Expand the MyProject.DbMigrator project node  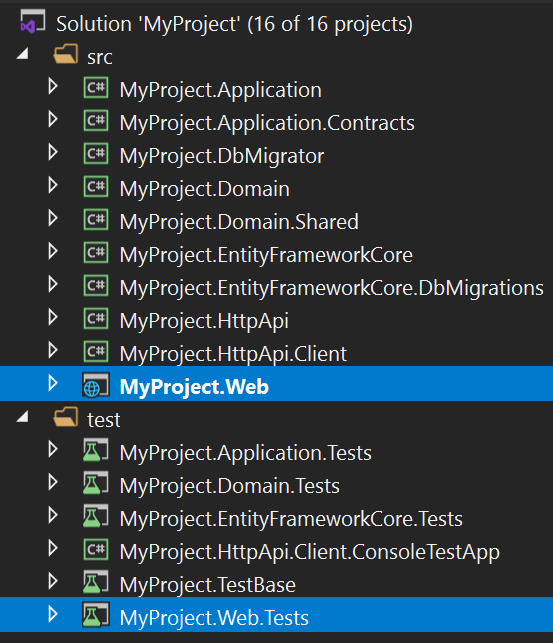[x=53, y=153]
